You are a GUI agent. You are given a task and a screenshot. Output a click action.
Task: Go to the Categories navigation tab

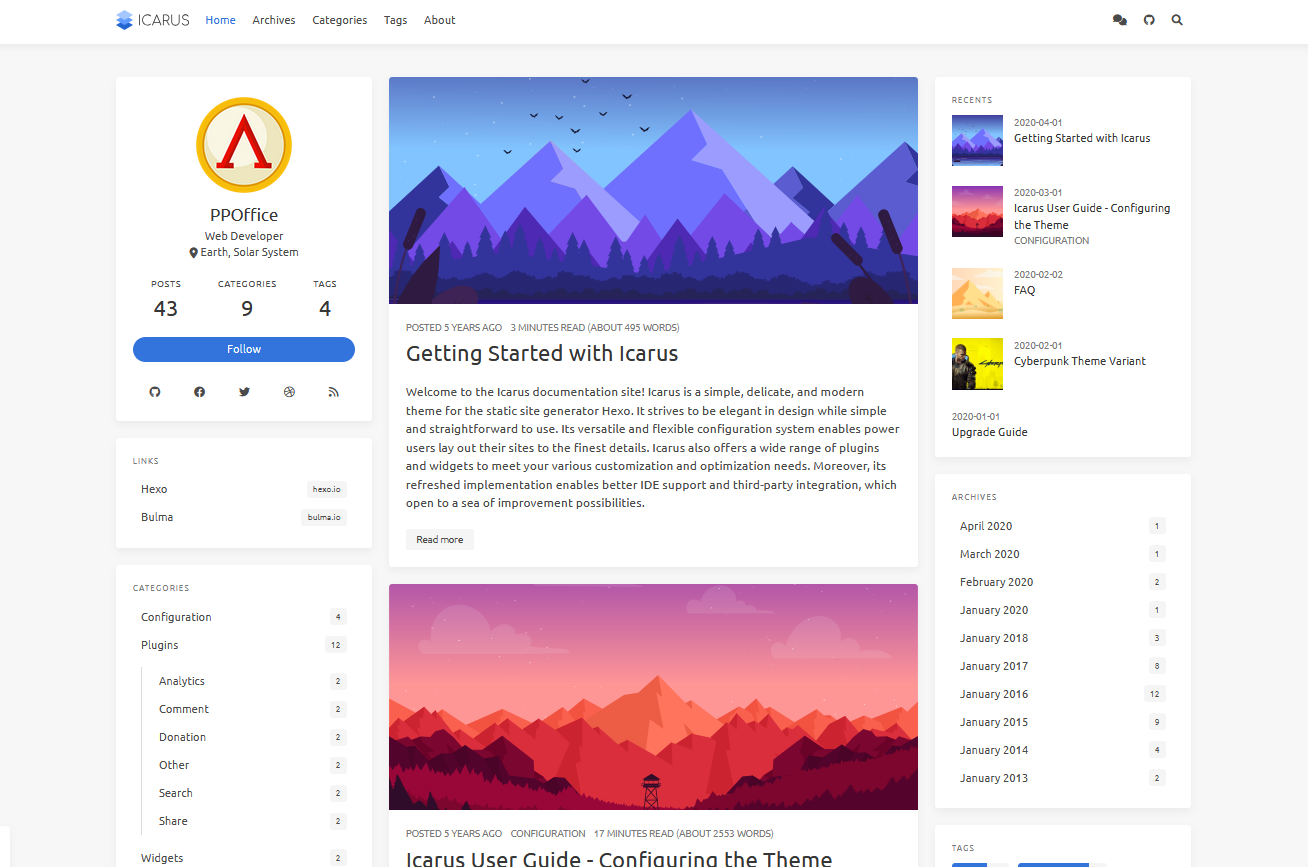pyautogui.click(x=339, y=20)
